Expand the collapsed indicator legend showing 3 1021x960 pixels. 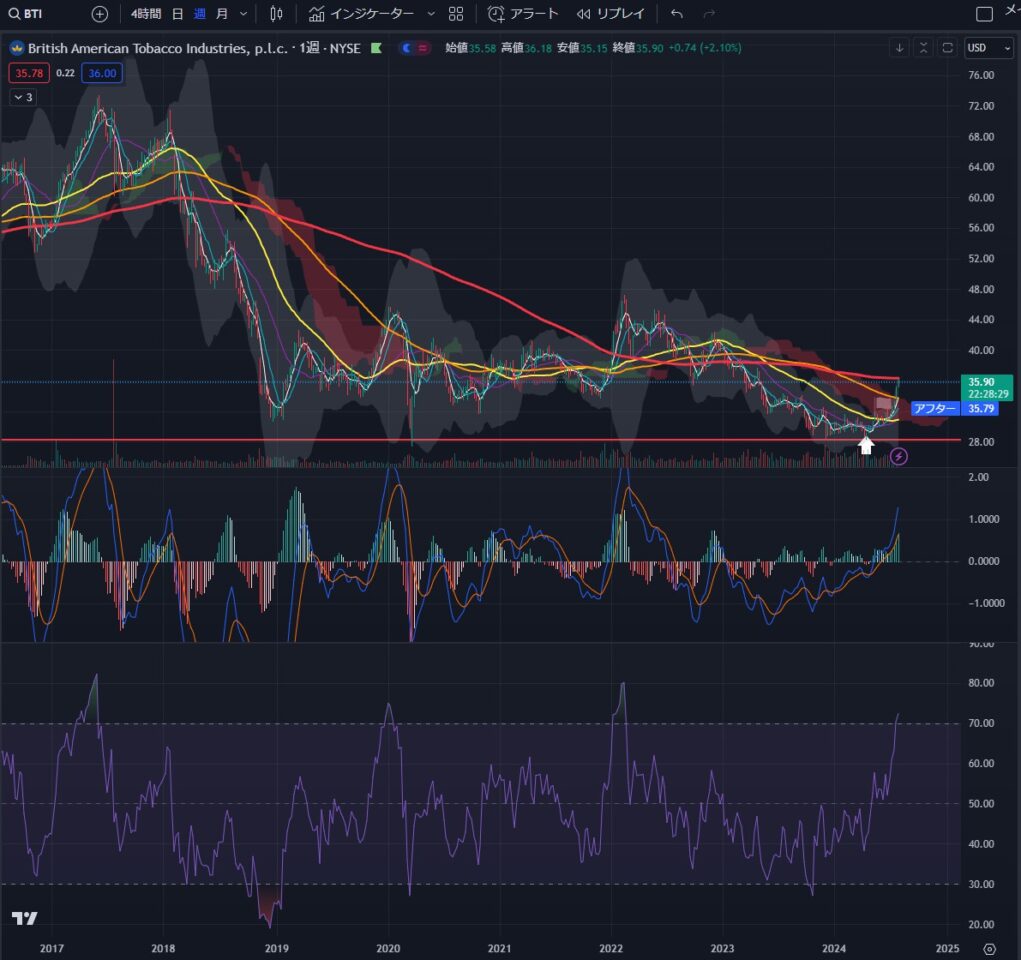[x=23, y=97]
